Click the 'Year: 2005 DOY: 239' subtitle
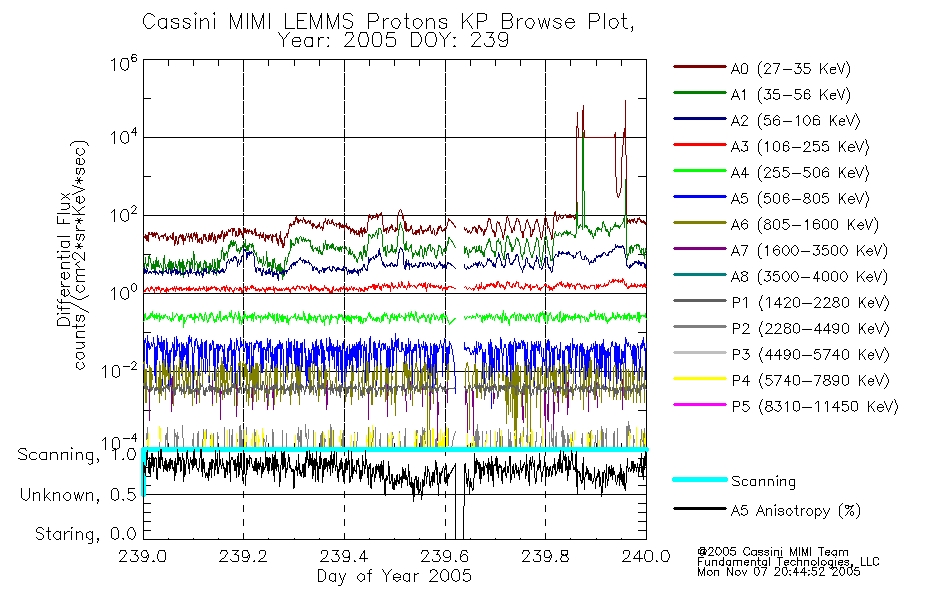 (x=393, y=41)
